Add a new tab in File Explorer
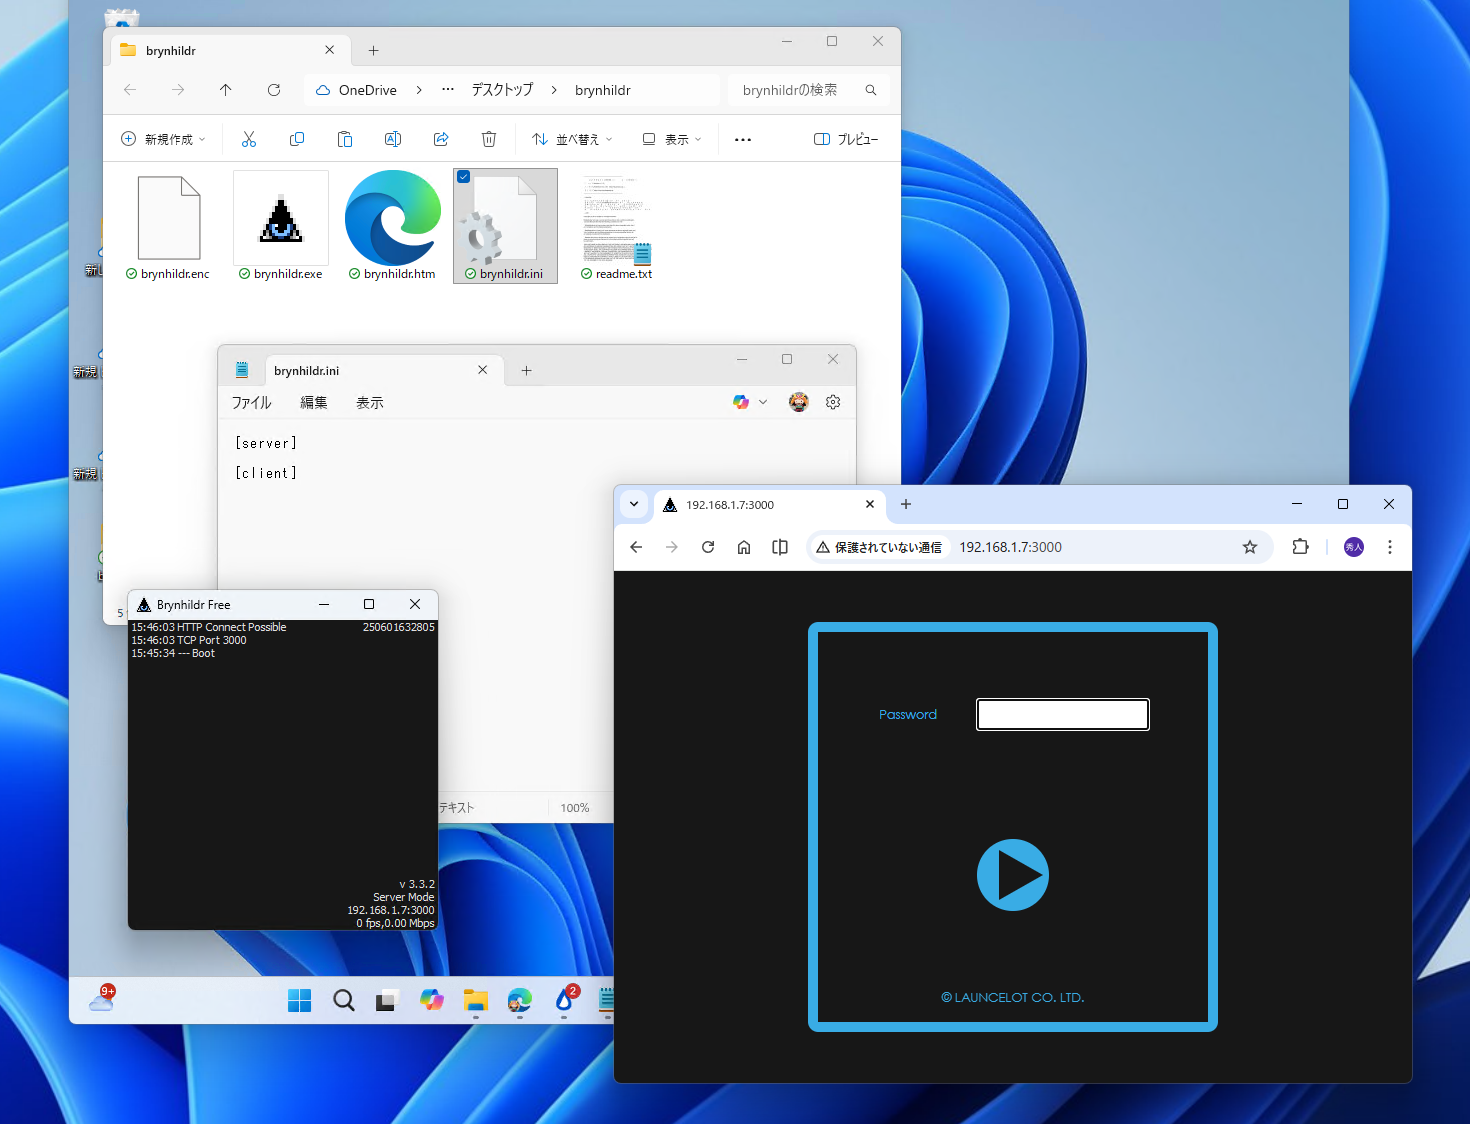The height and width of the screenshot is (1124, 1470). pos(373,50)
